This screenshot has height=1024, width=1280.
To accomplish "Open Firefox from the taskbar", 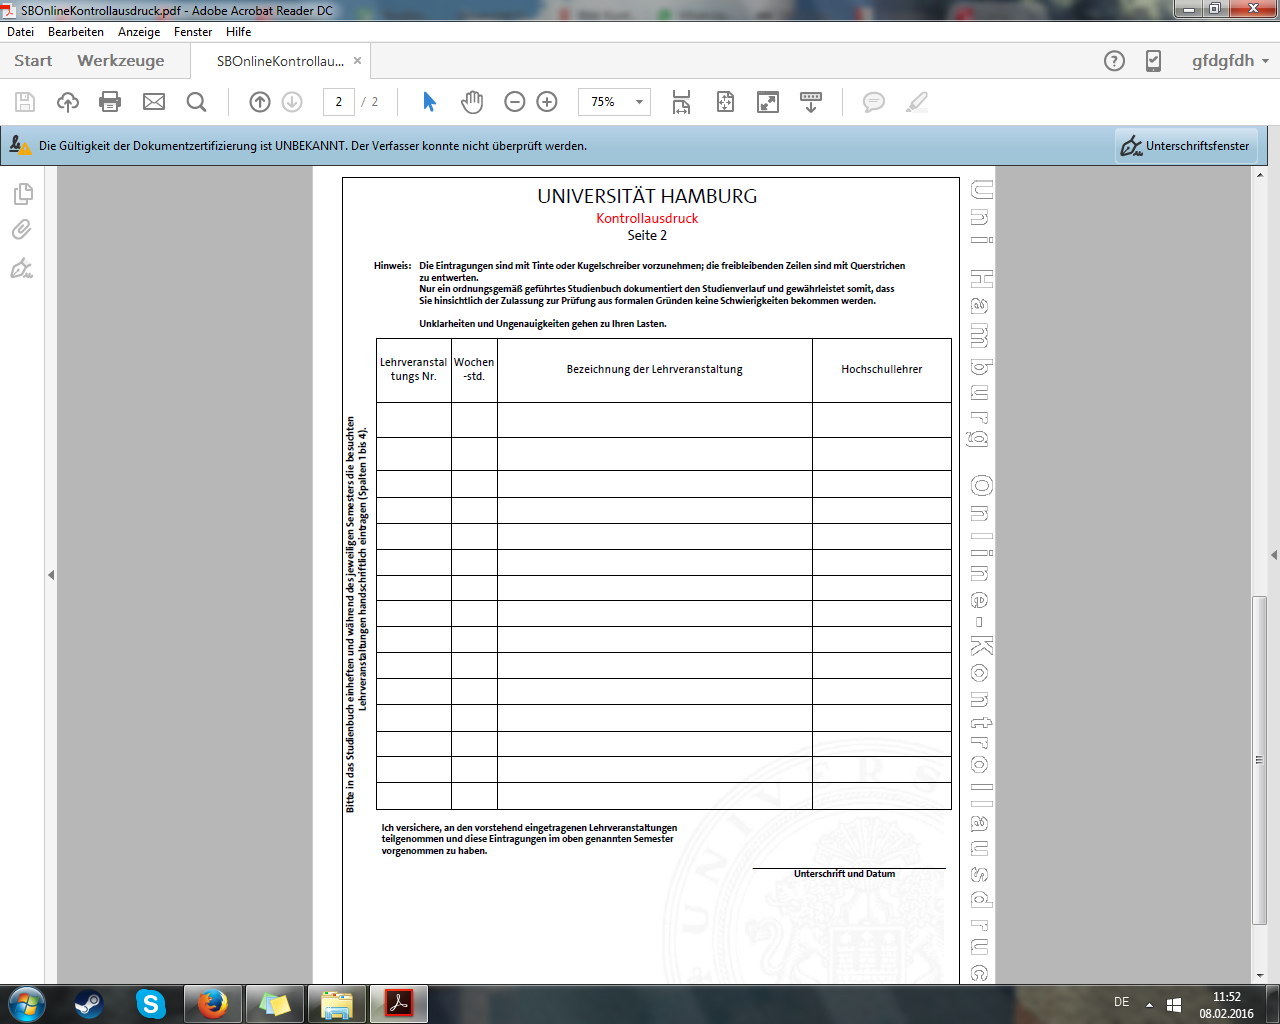I will (212, 1004).
